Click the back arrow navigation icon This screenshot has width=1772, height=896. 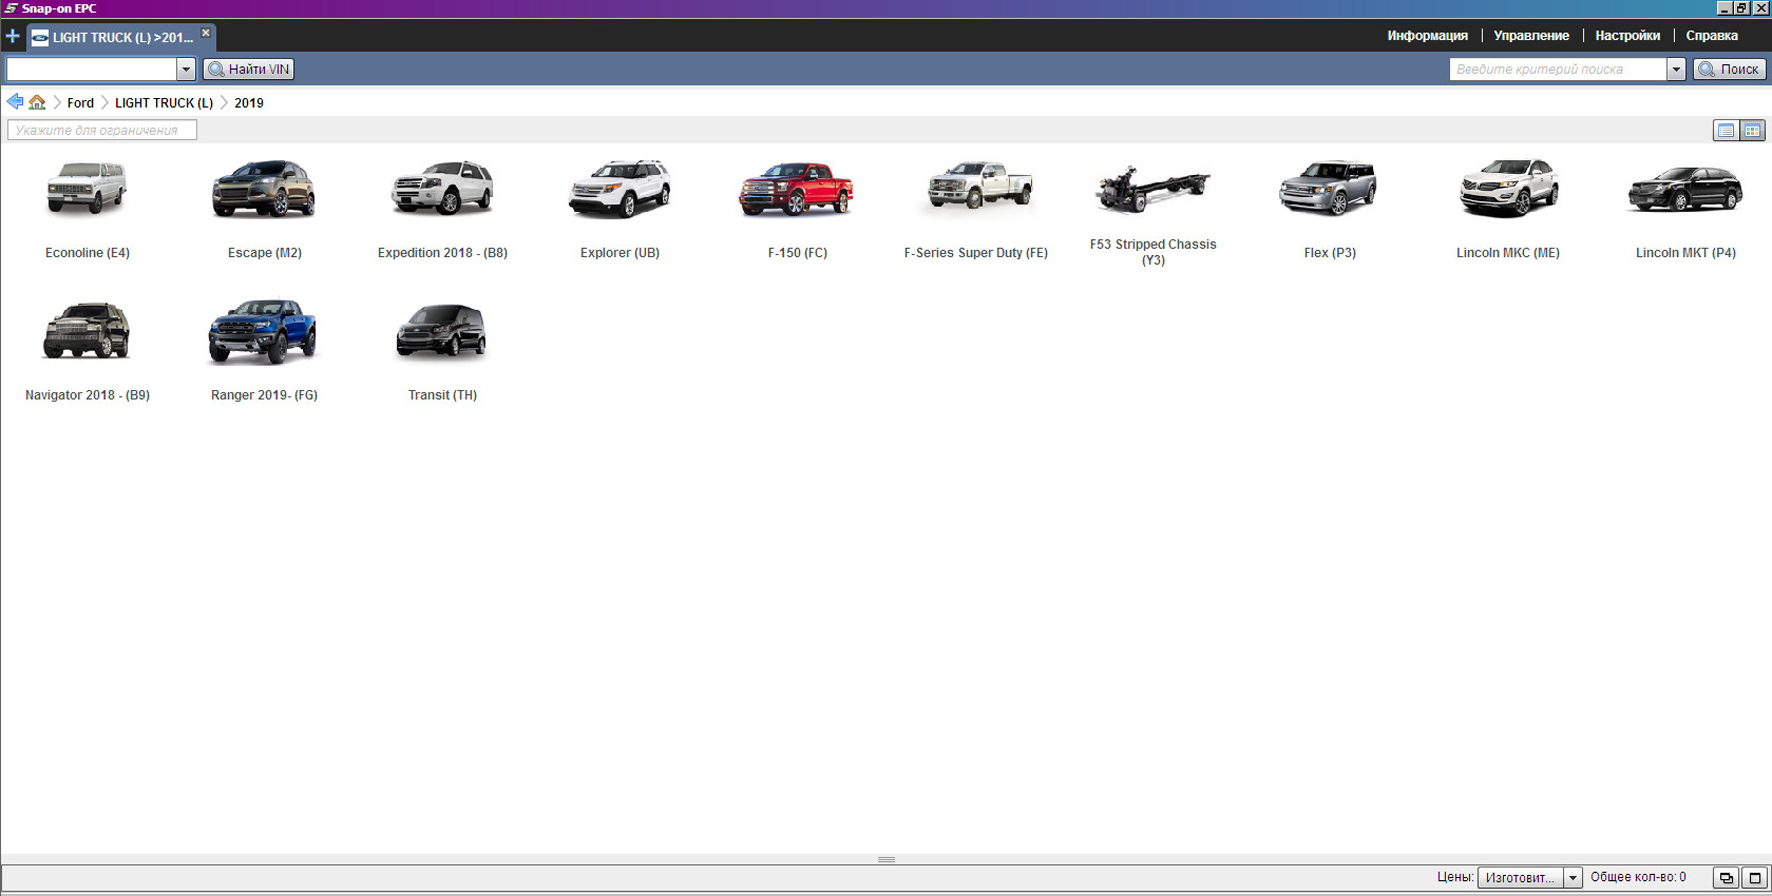pos(14,102)
